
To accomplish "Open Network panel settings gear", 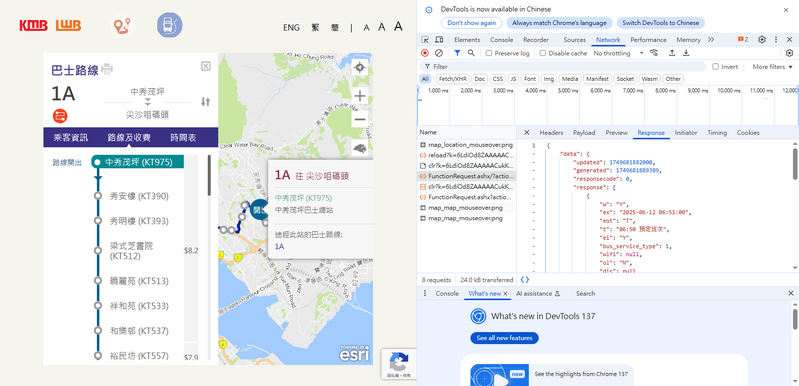I will tap(789, 53).
